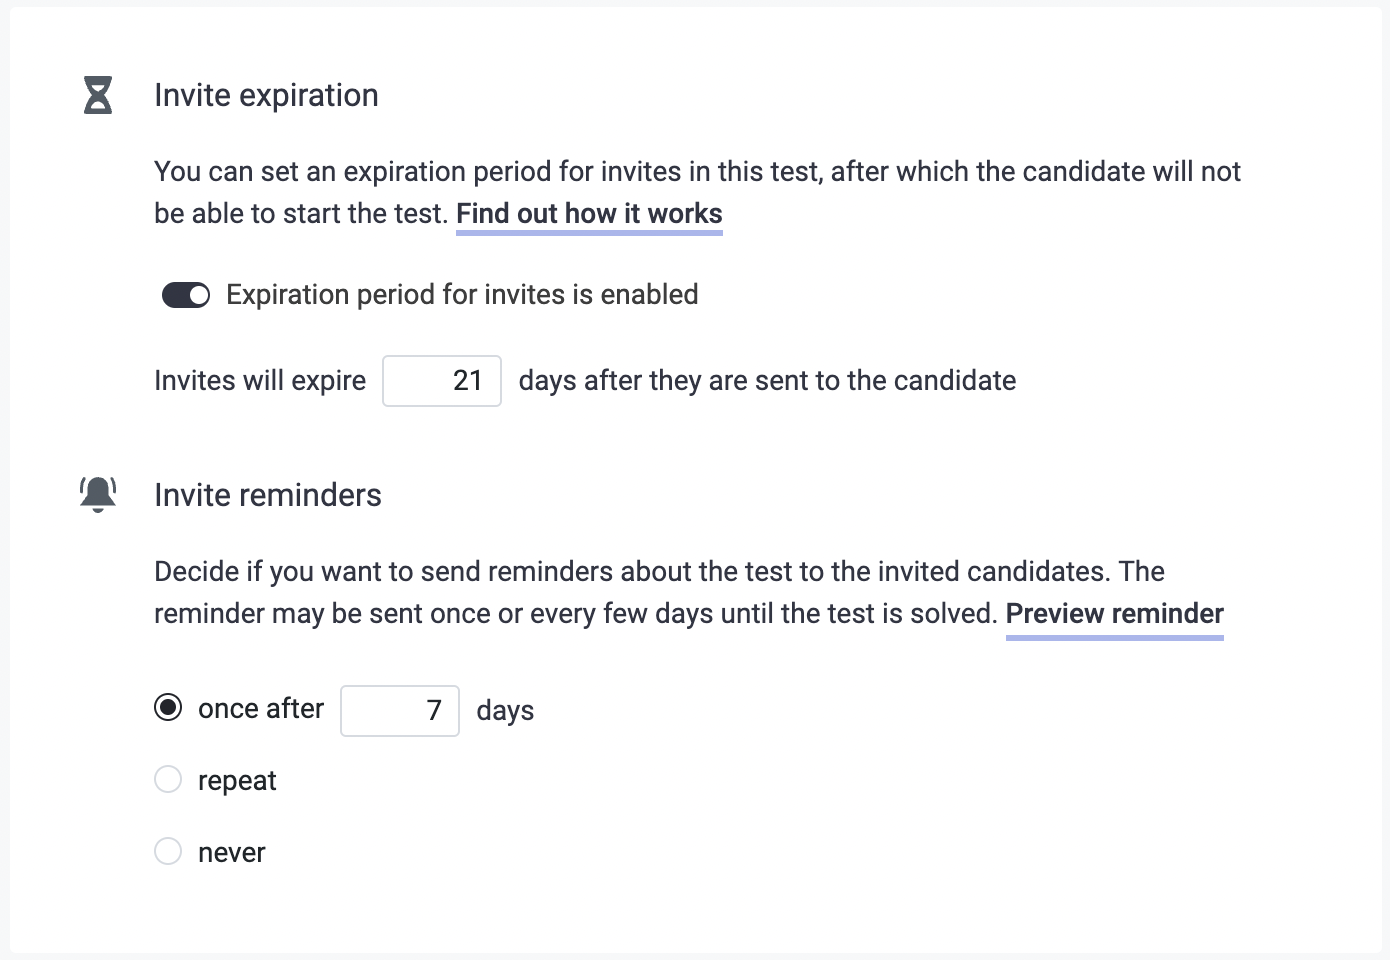Select the 'once after' radio button

click(168, 708)
